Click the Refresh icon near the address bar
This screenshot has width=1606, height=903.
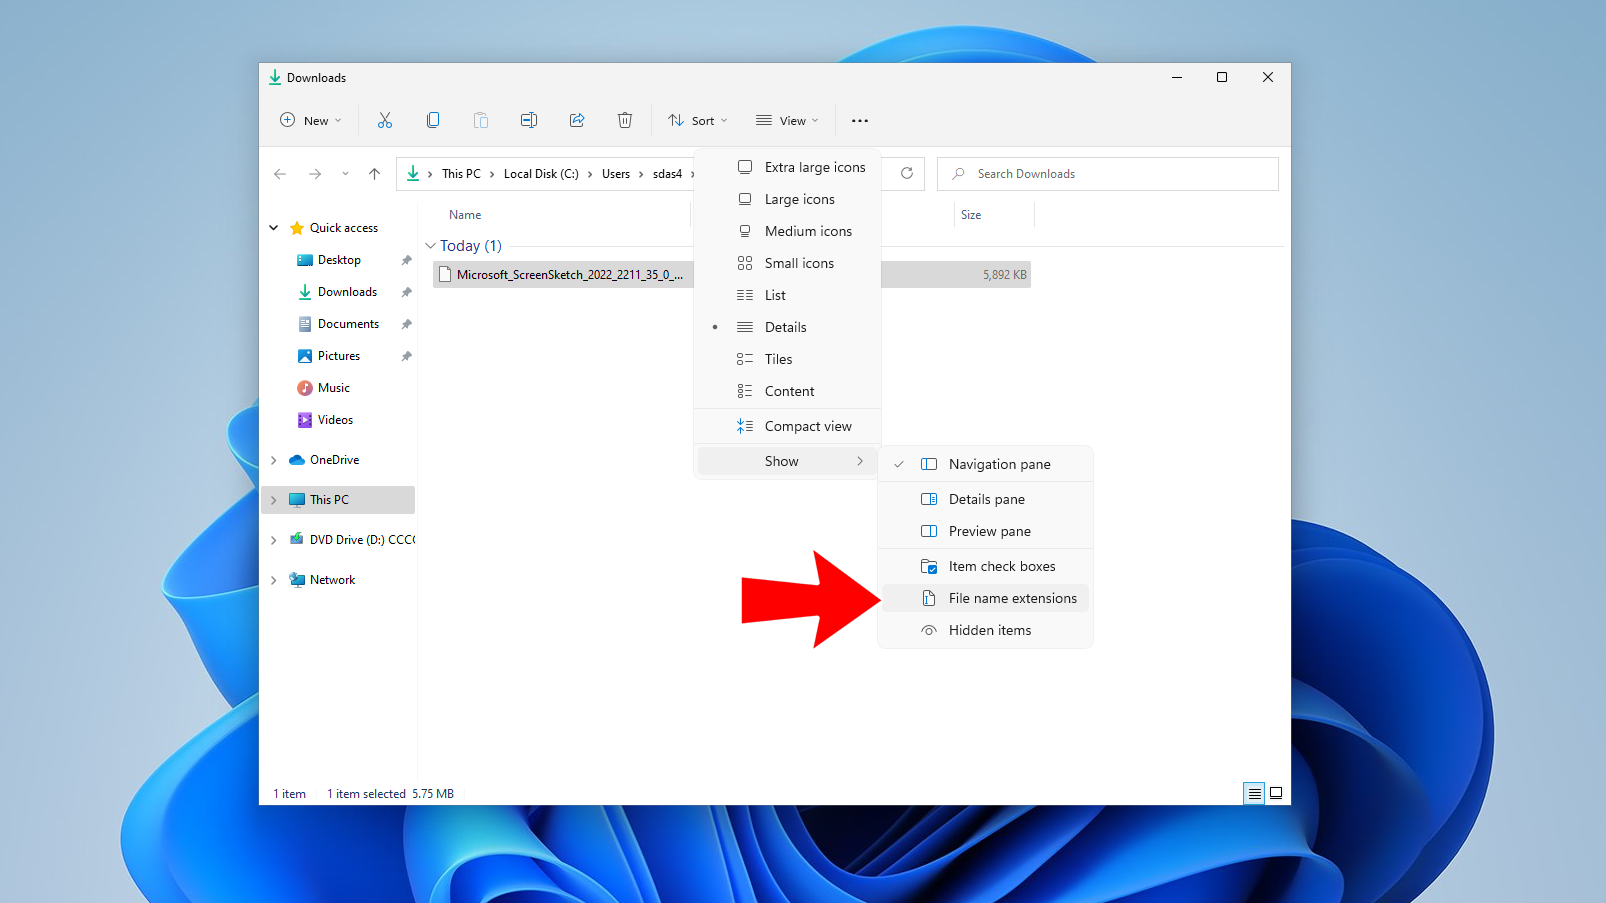(x=906, y=173)
